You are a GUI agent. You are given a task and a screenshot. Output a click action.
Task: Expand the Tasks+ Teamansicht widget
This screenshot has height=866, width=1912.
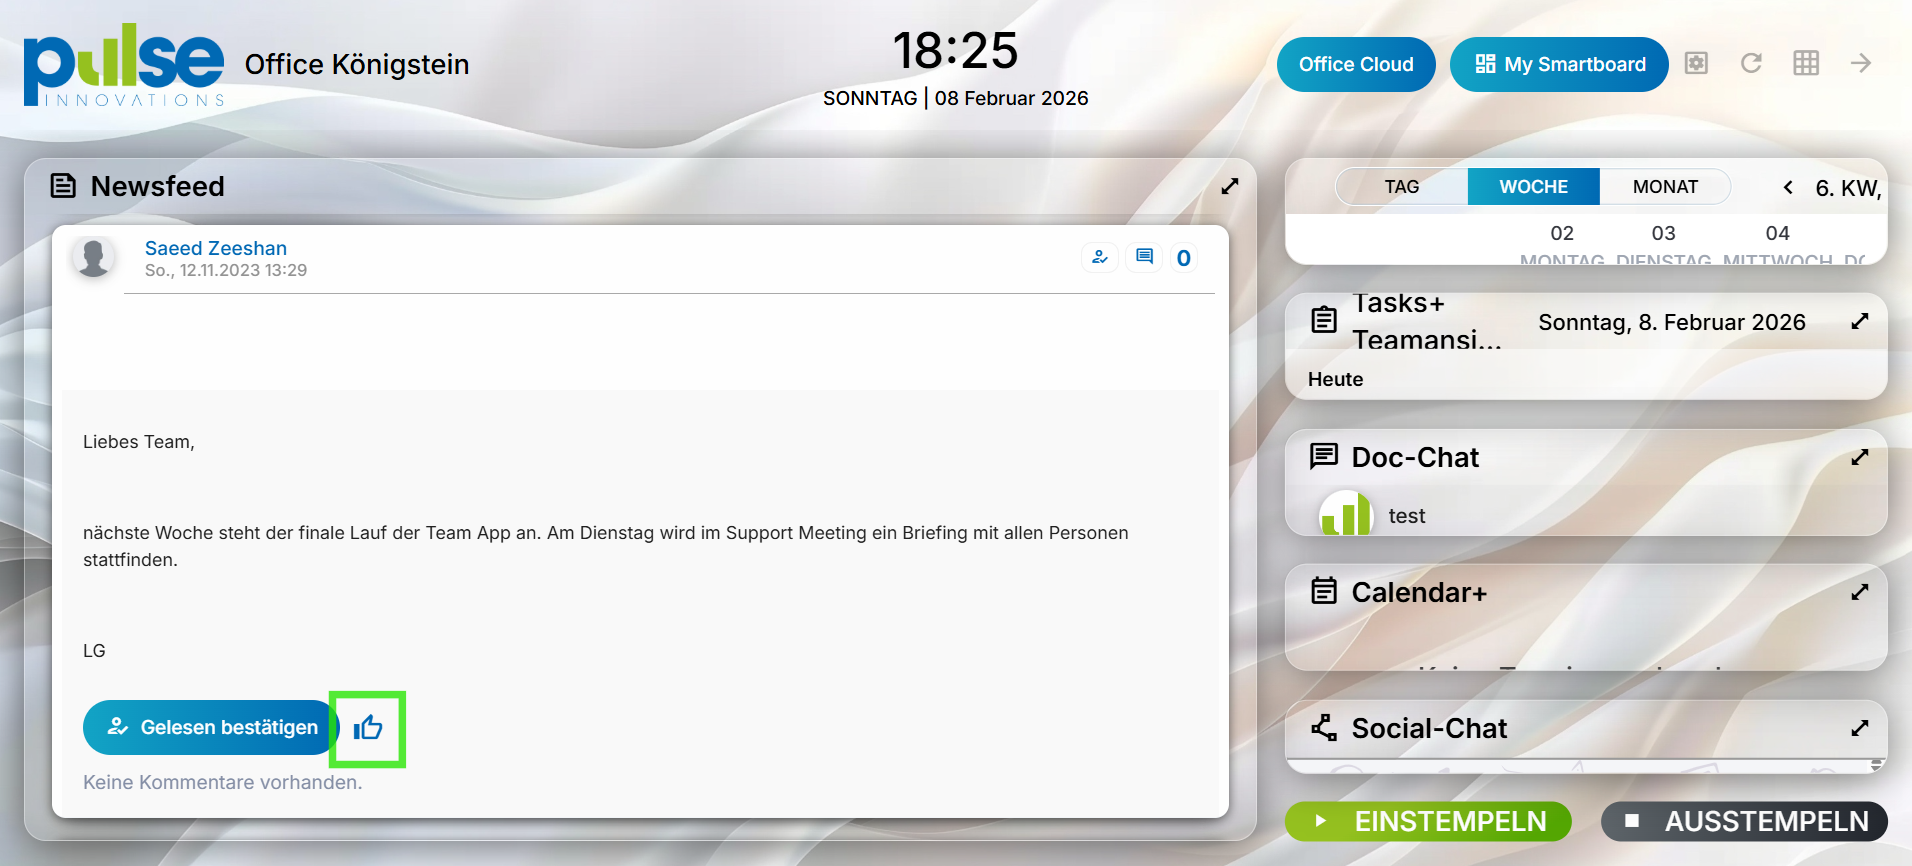(1860, 321)
